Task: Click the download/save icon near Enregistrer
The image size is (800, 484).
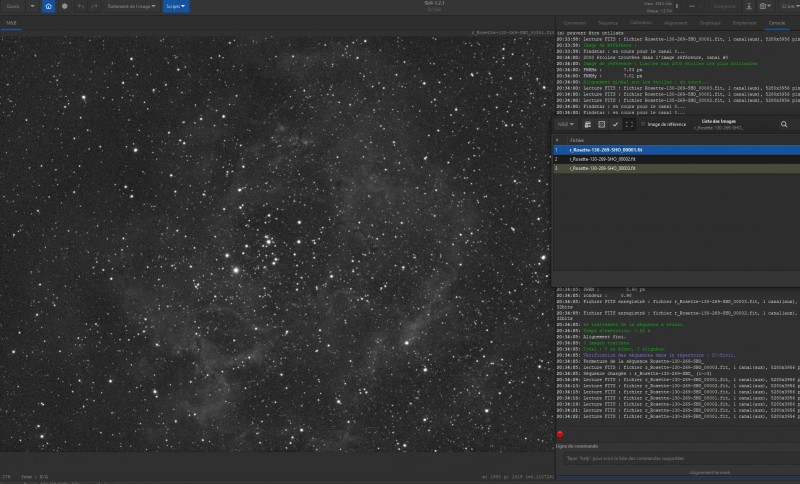Action: 748,6
